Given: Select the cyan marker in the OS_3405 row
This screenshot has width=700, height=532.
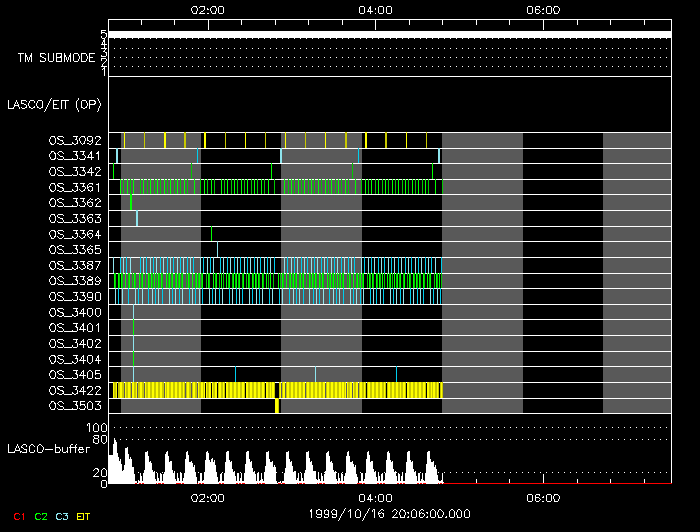Looking at the screenshot, I should [396, 374].
